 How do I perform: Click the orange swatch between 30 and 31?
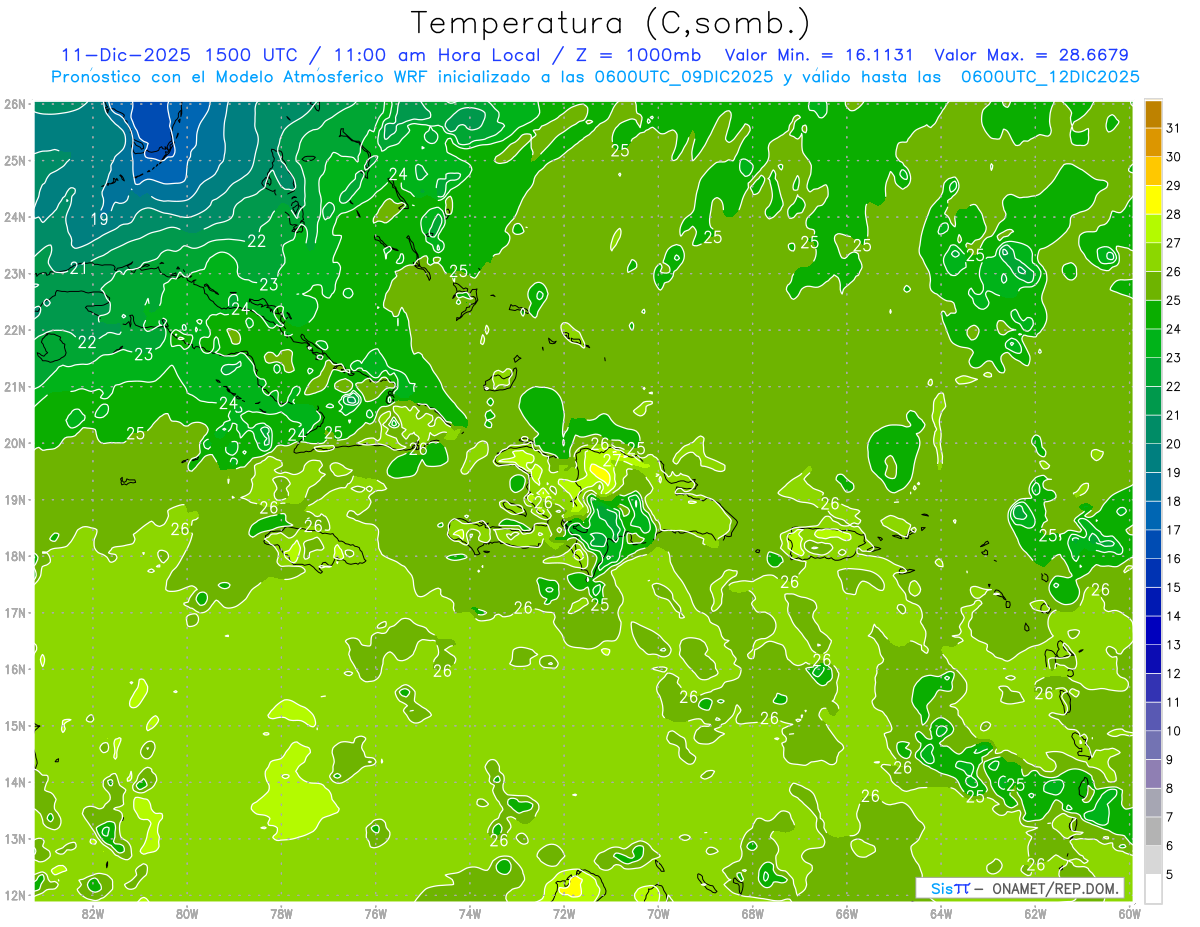1153,143
